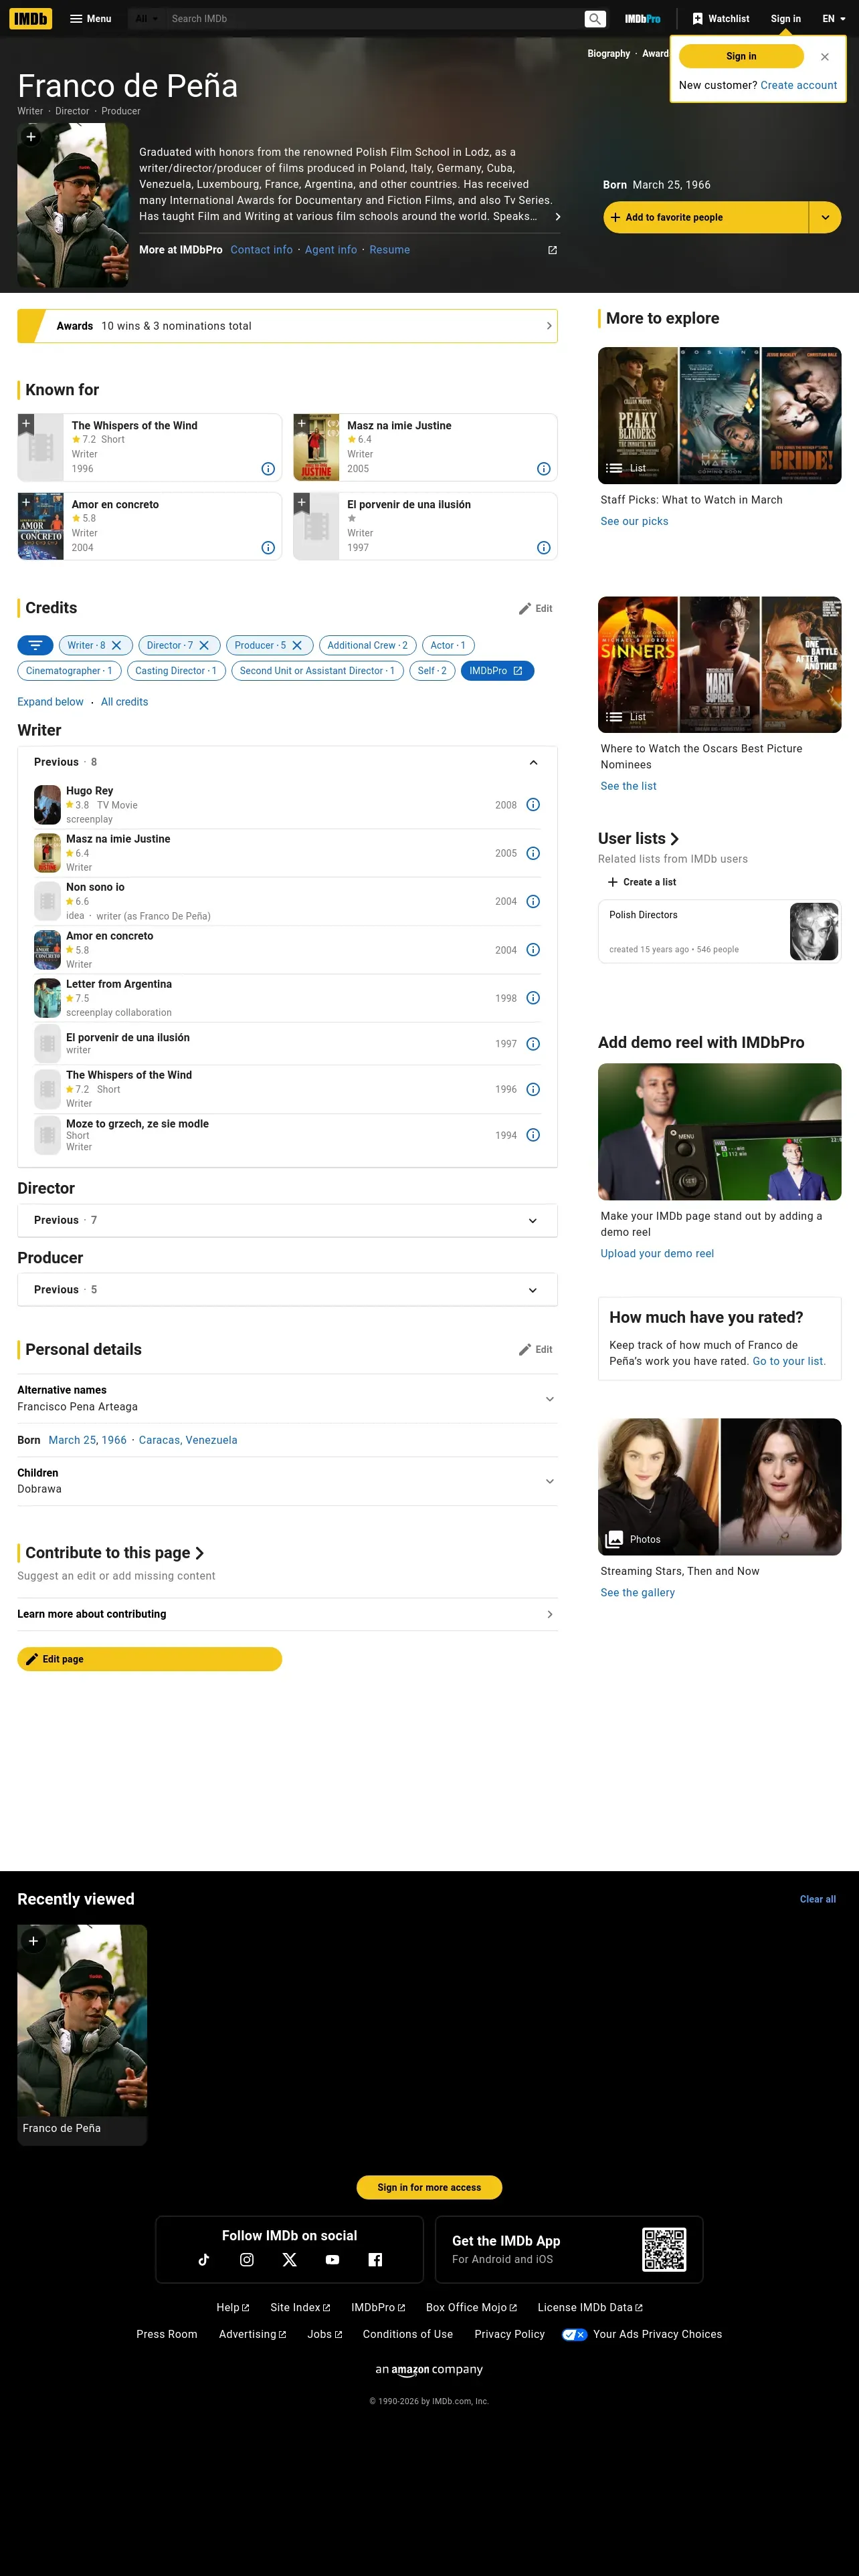Open IMDb Instagram social icon
This screenshot has height=2576, width=859.
tap(247, 2259)
